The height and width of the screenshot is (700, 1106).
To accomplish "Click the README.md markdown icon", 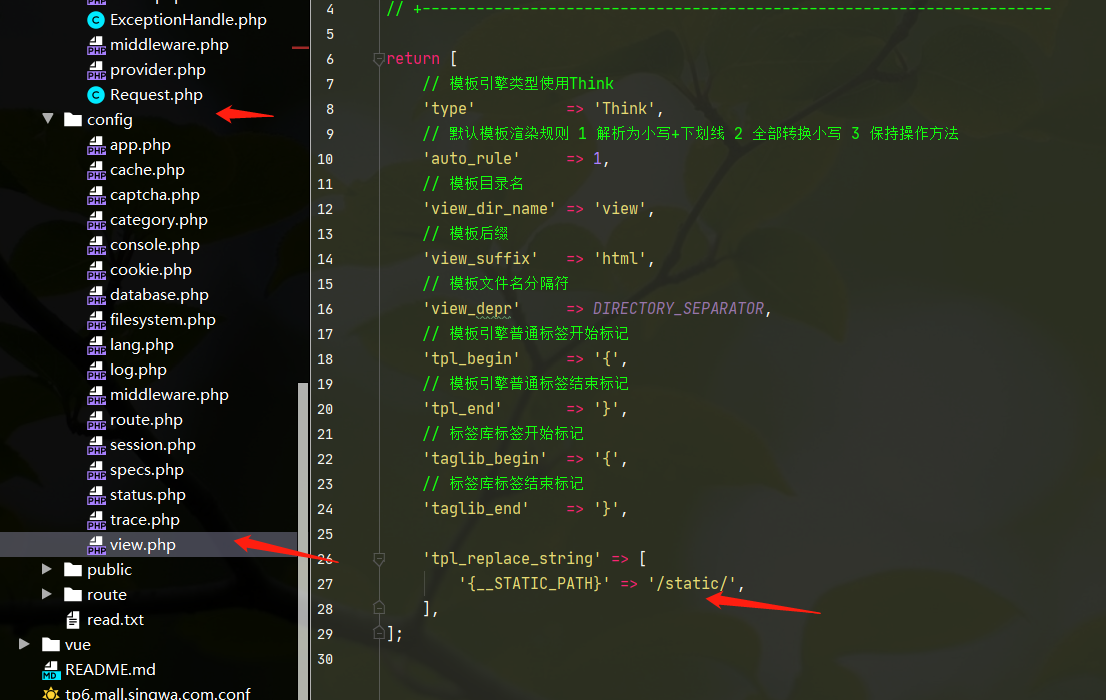I will 51,670.
